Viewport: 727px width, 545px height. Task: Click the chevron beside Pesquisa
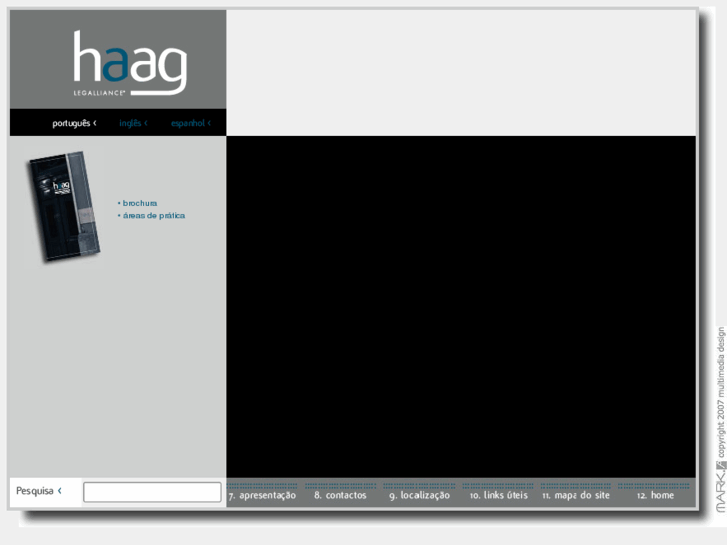click(x=60, y=491)
